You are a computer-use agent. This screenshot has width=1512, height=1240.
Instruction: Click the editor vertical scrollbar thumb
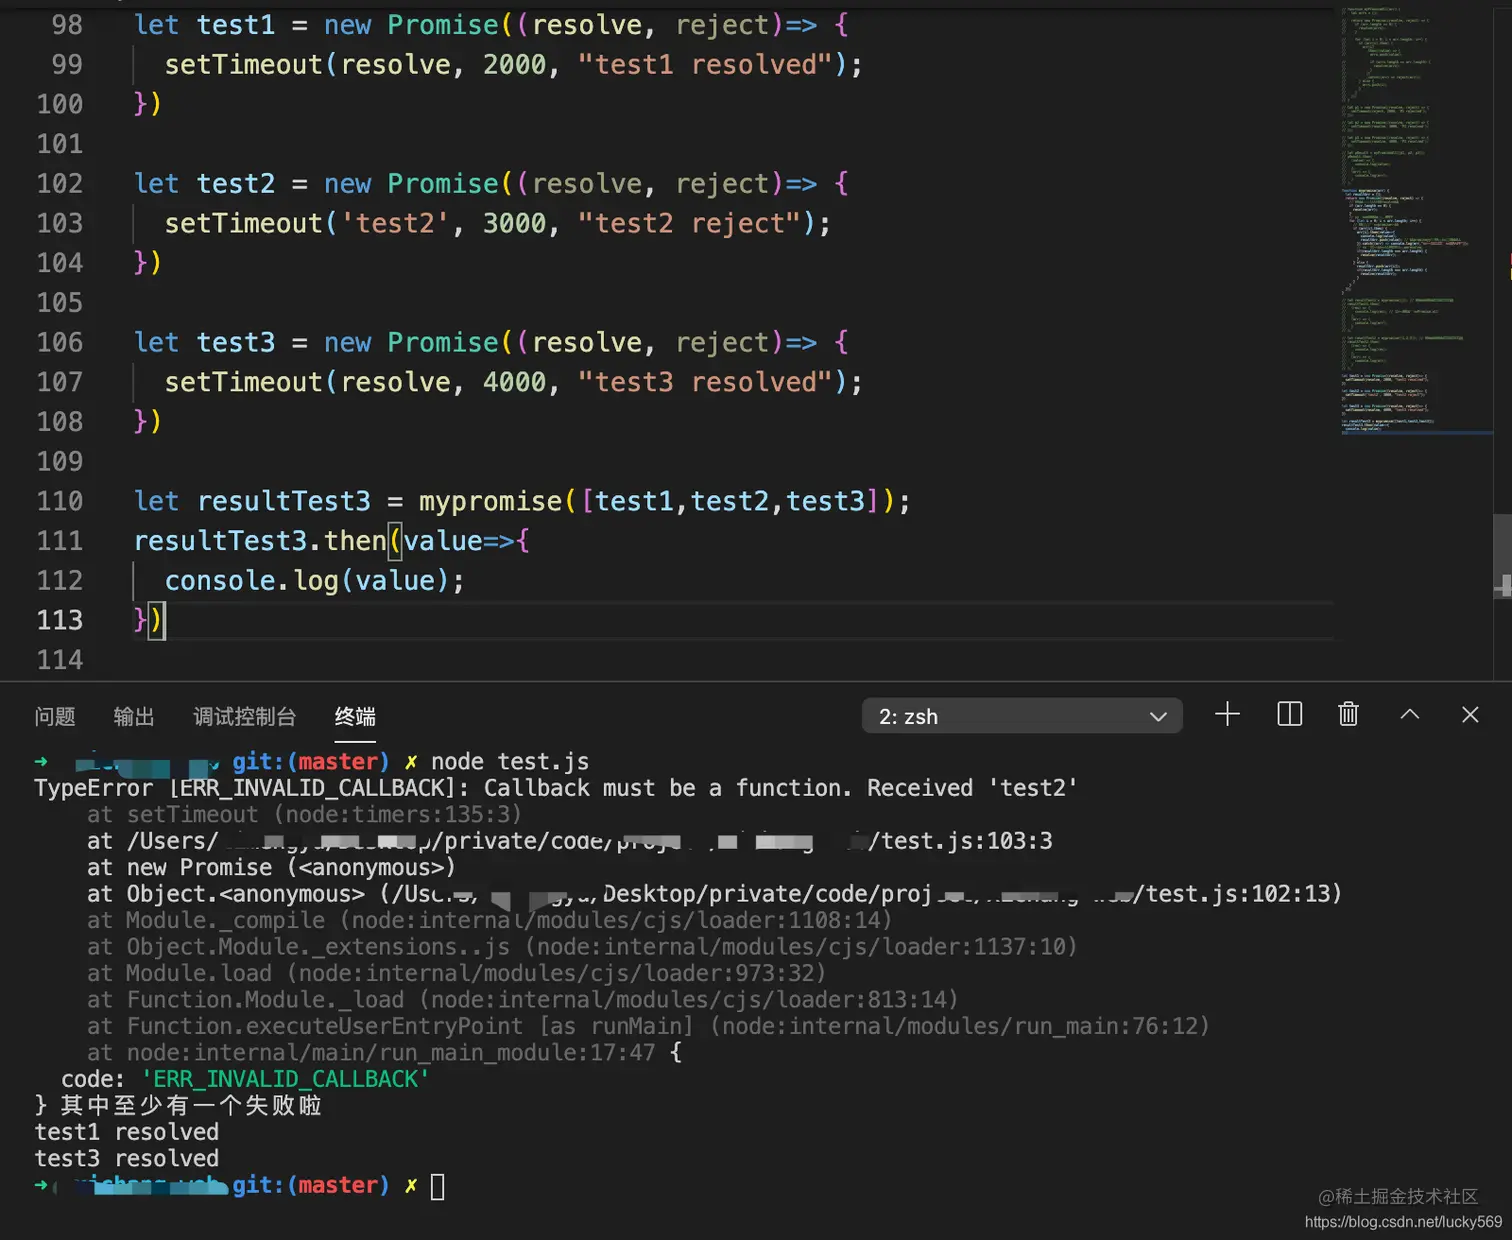pos(1502,555)
